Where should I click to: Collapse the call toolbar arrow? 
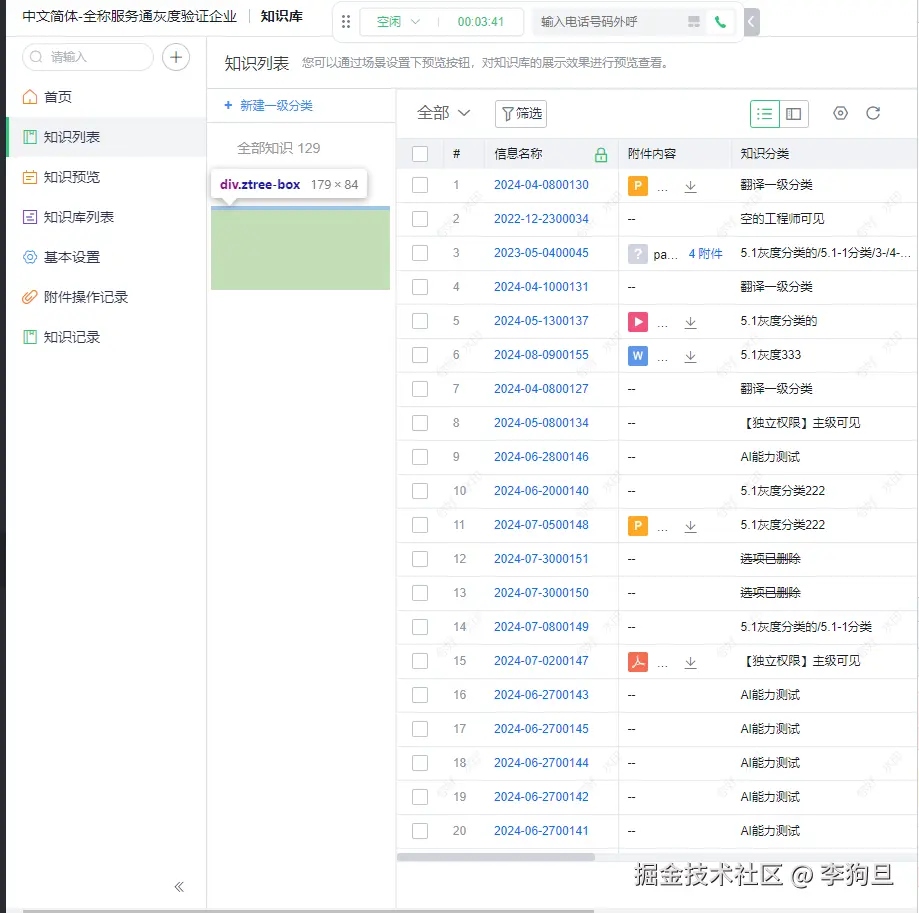(x=751, y=22)
